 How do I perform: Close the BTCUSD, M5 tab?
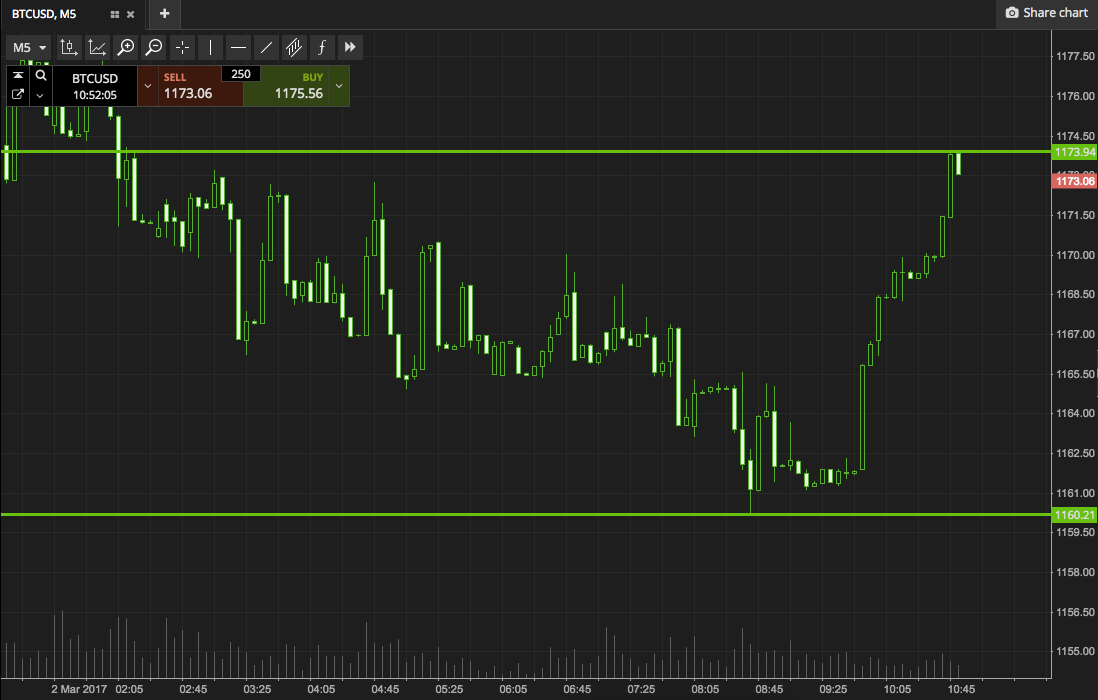click(x=130, y=14)
